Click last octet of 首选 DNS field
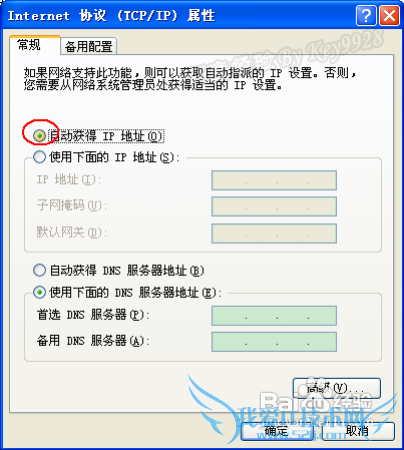Screen dimensions: 404x450 322,316
